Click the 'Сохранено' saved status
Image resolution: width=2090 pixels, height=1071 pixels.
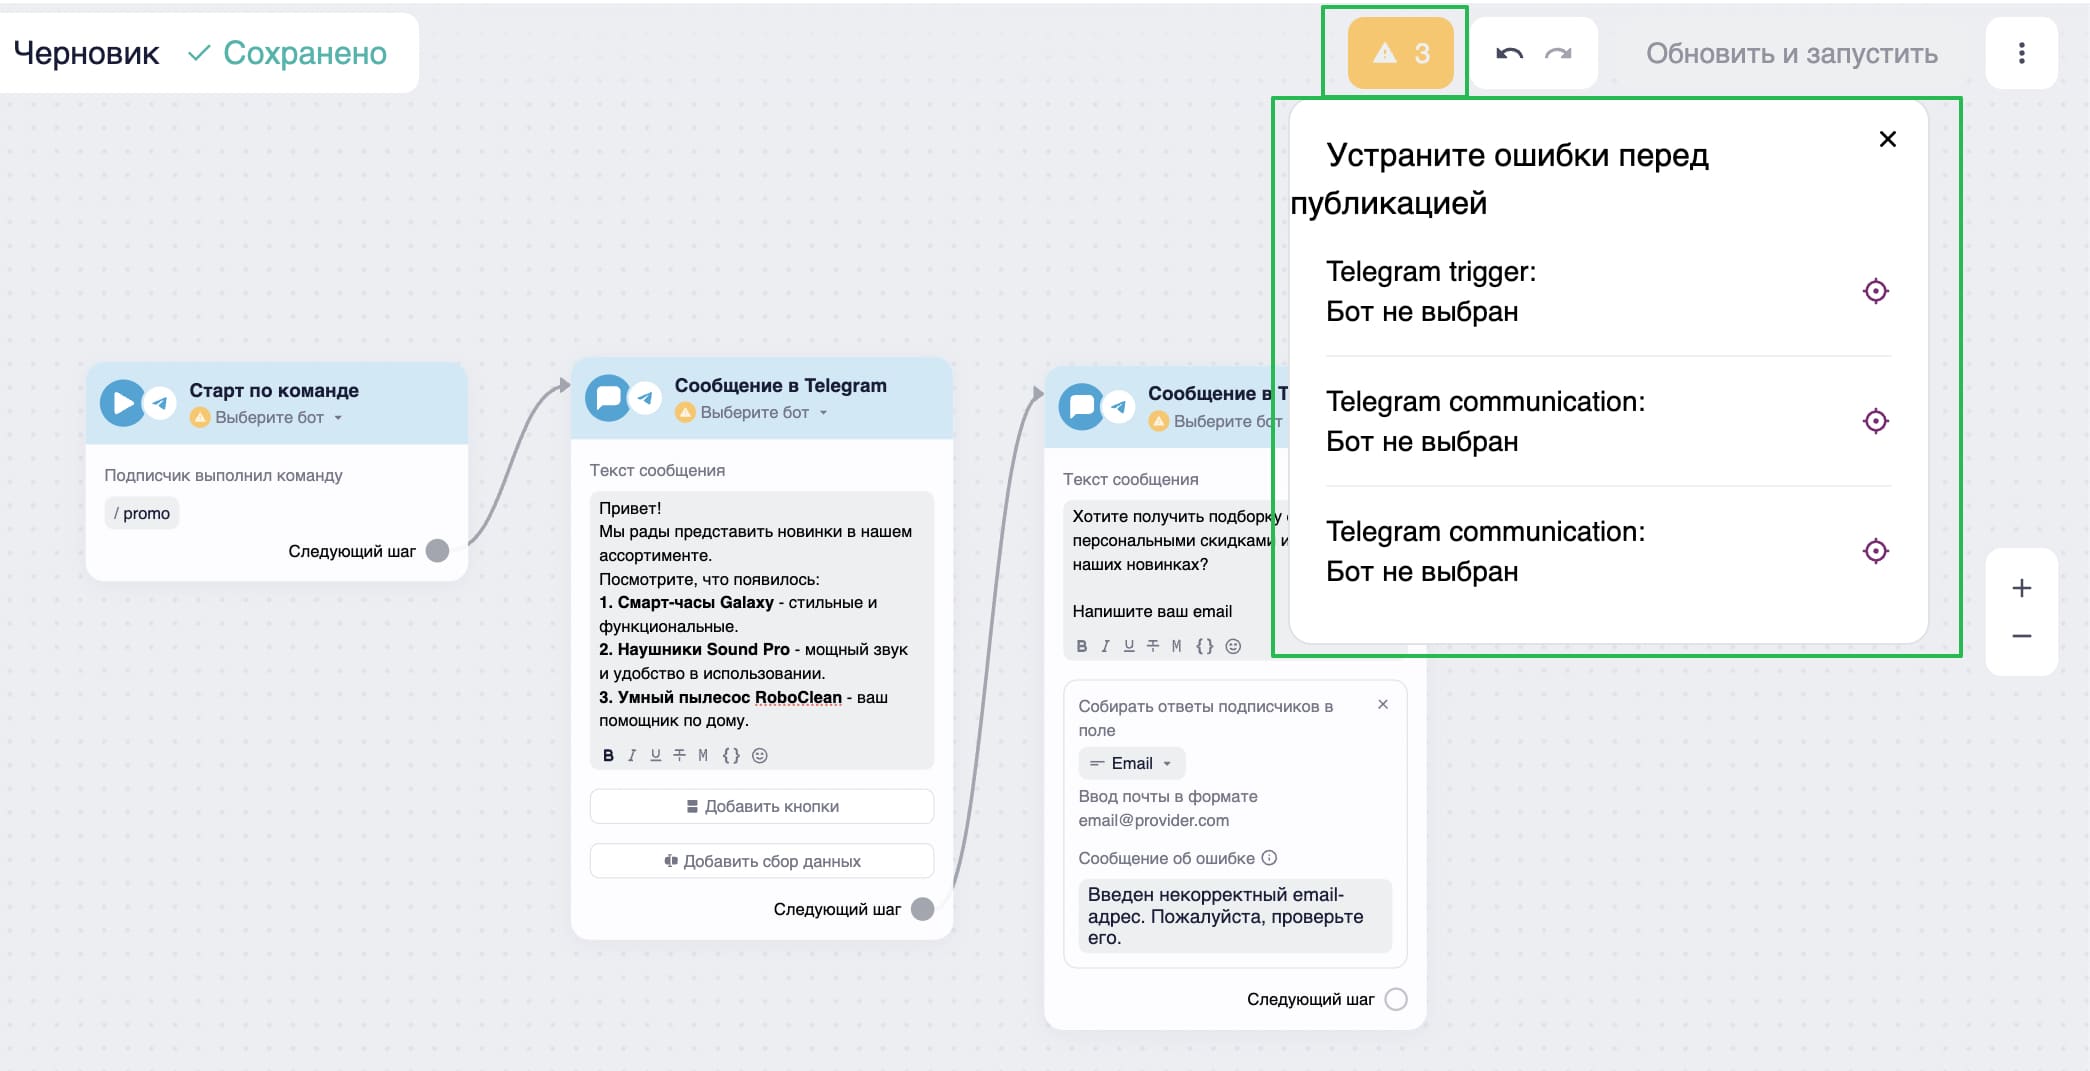tap(287, 53)
